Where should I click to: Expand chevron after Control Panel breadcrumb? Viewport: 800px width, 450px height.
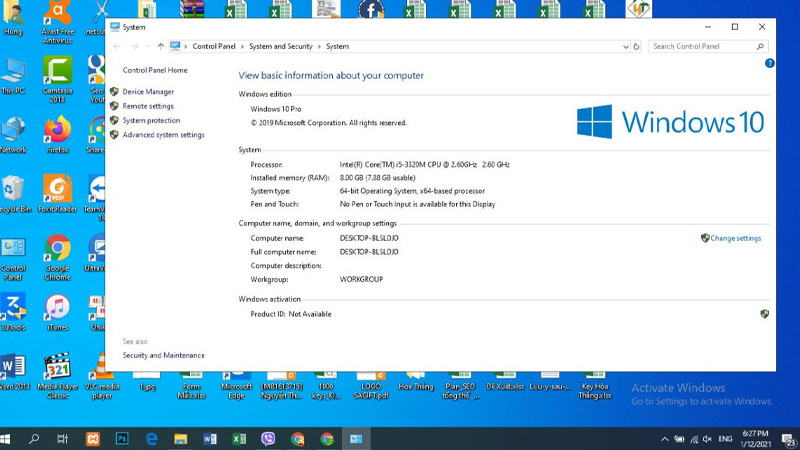click(x=242, y=46)
